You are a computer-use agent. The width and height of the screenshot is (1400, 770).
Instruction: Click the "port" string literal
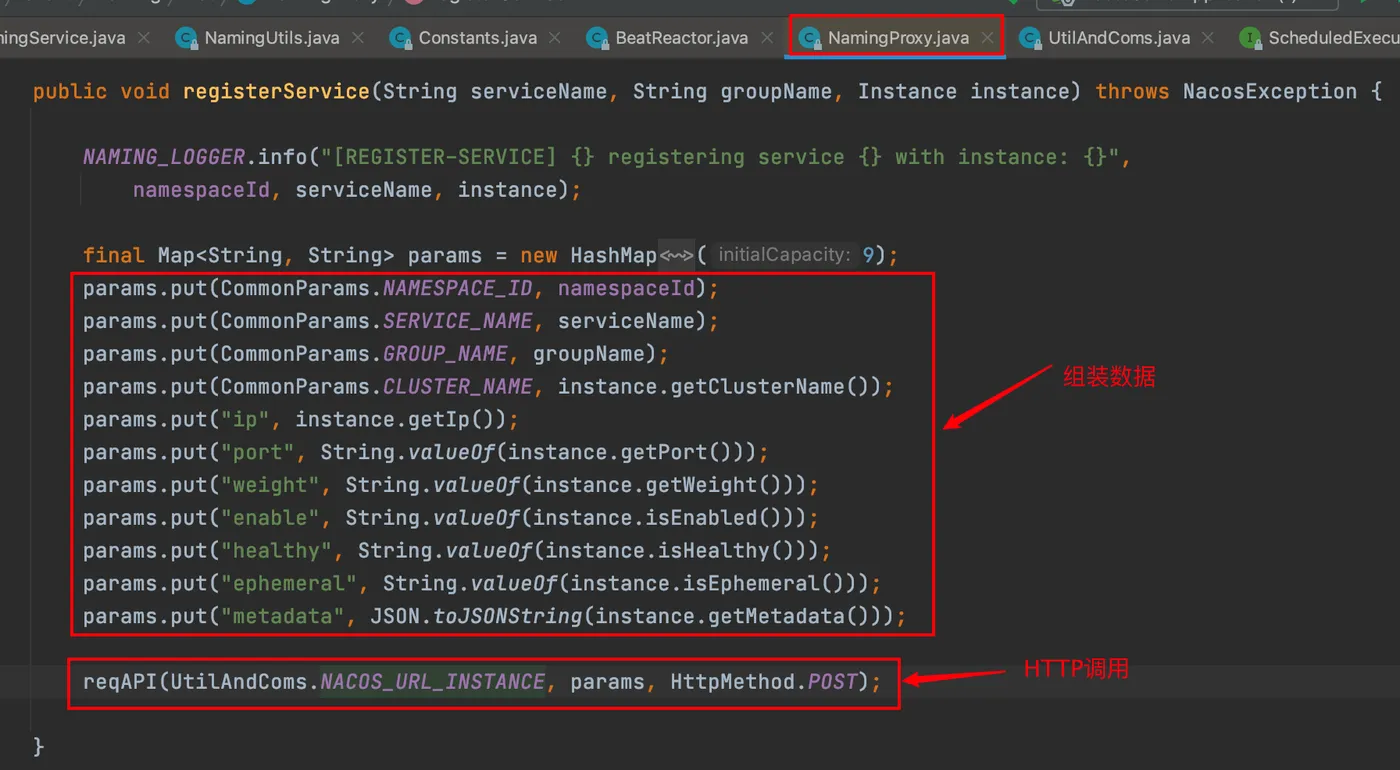point(258,453)
